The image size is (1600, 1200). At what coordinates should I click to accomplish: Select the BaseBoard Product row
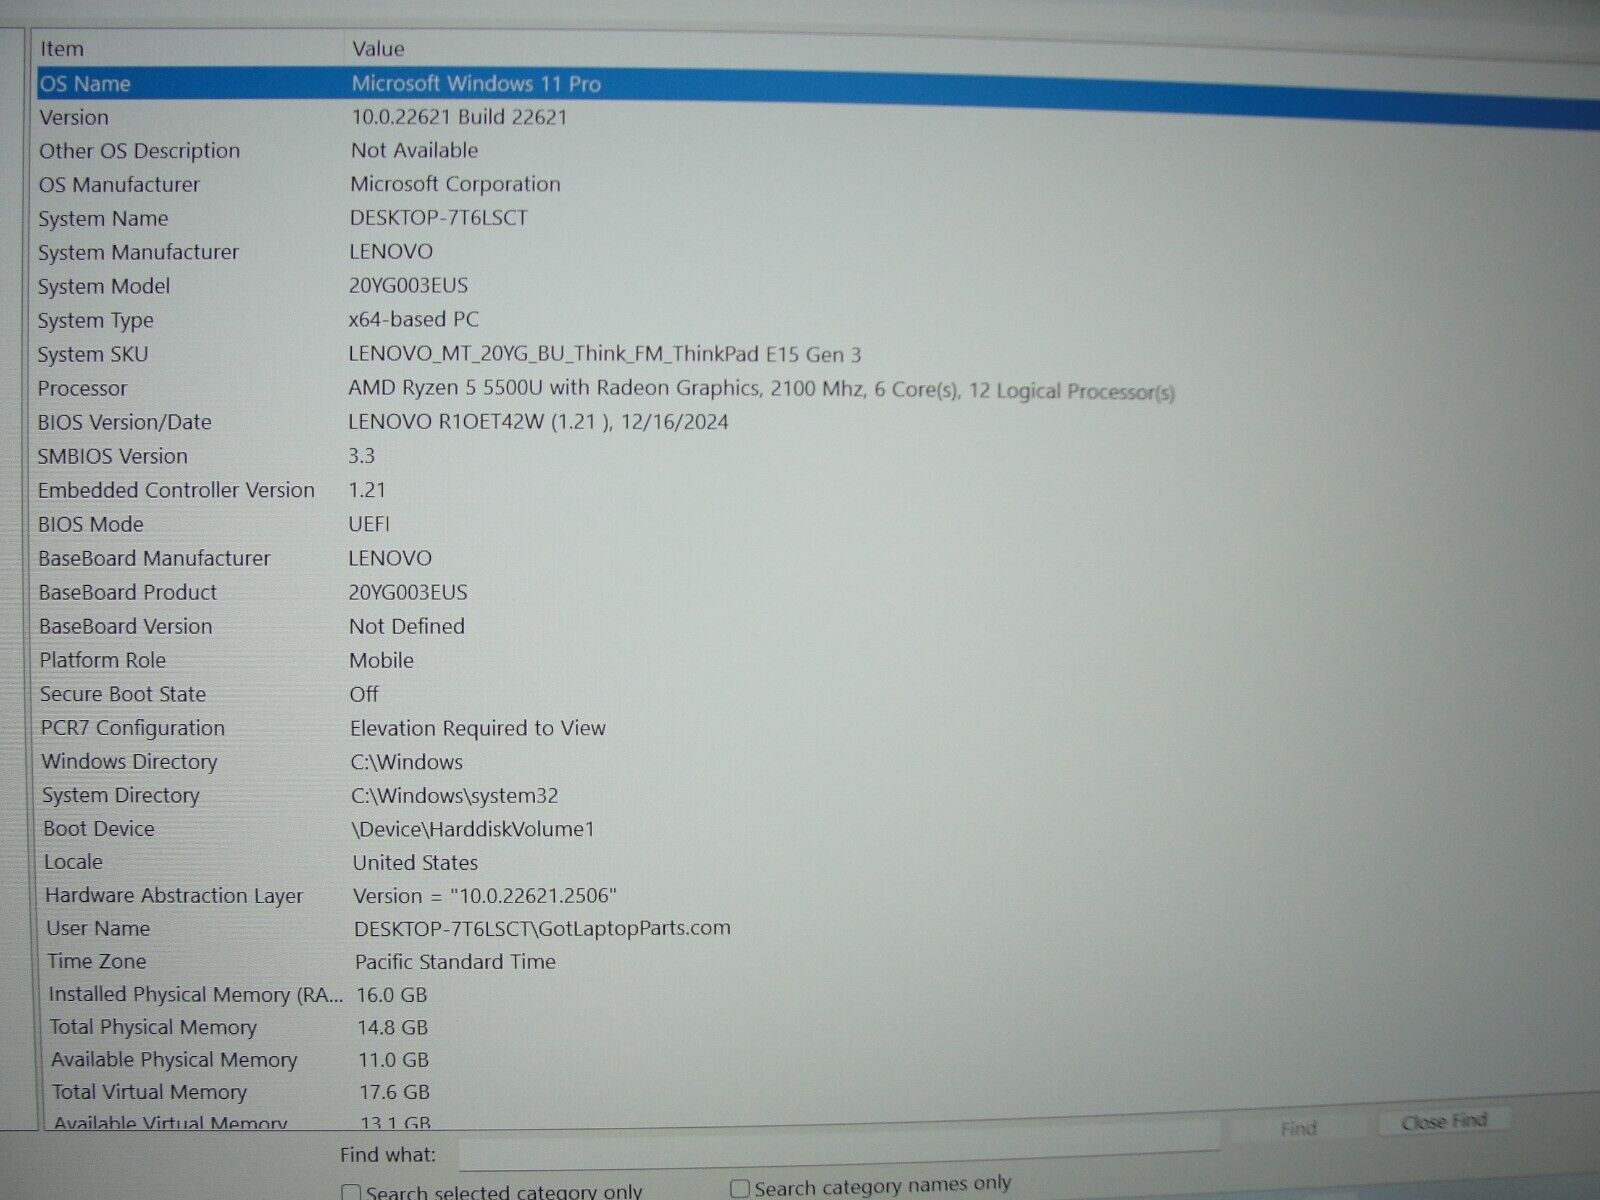tap(816, 592)
